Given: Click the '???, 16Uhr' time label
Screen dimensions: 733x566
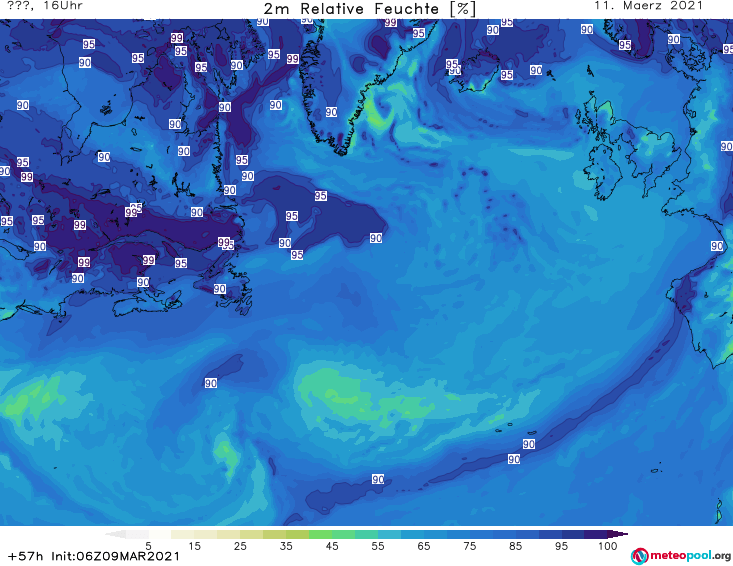Looking at the screenshot, I should point(45,6).
